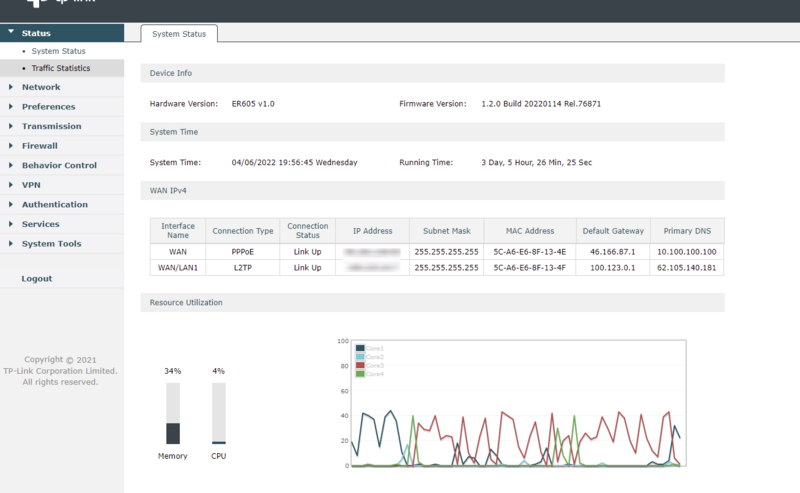This screenshot has width=800, height=493.
Task: Click the Core1 legend color swatch
Action: (x=360, y=348)
